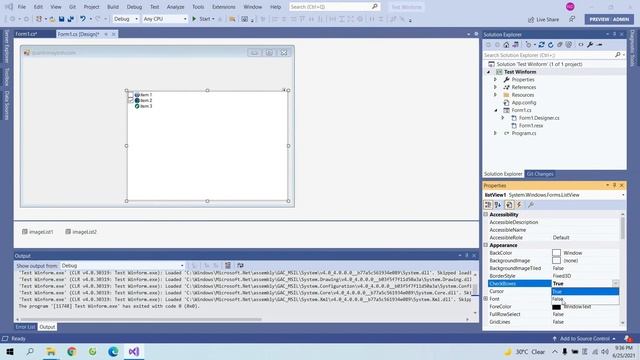Click the Live Share button
The width and height of the screenshot is (640, 360).
tap(543, 19)
